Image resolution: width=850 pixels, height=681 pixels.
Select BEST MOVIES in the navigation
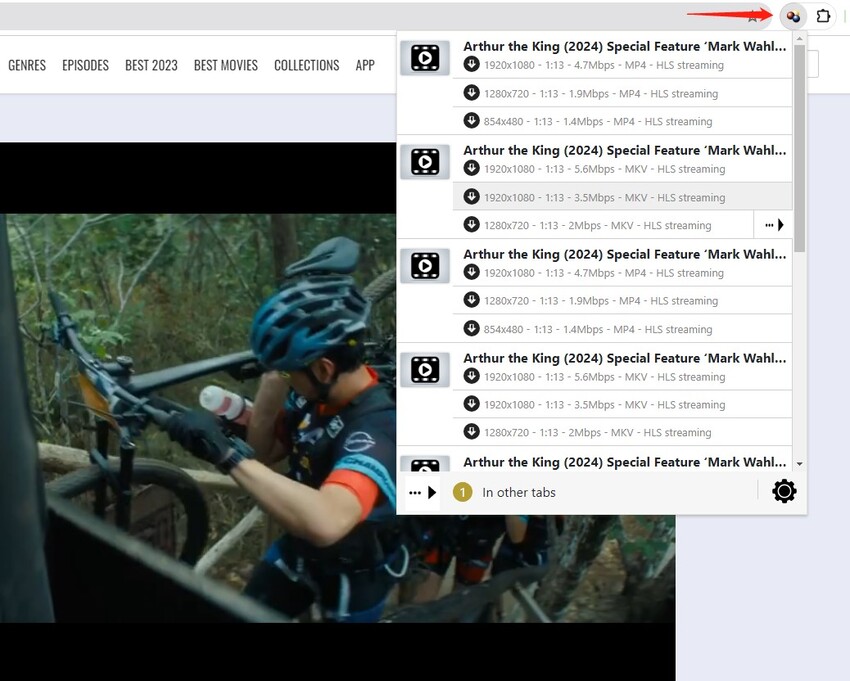pyautogui.click(x=225, y=65)
